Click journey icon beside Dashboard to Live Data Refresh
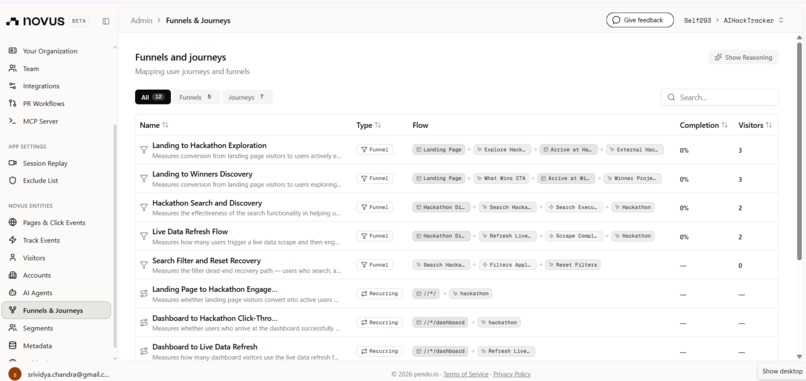The image size is (806, 381). [144, 351]
